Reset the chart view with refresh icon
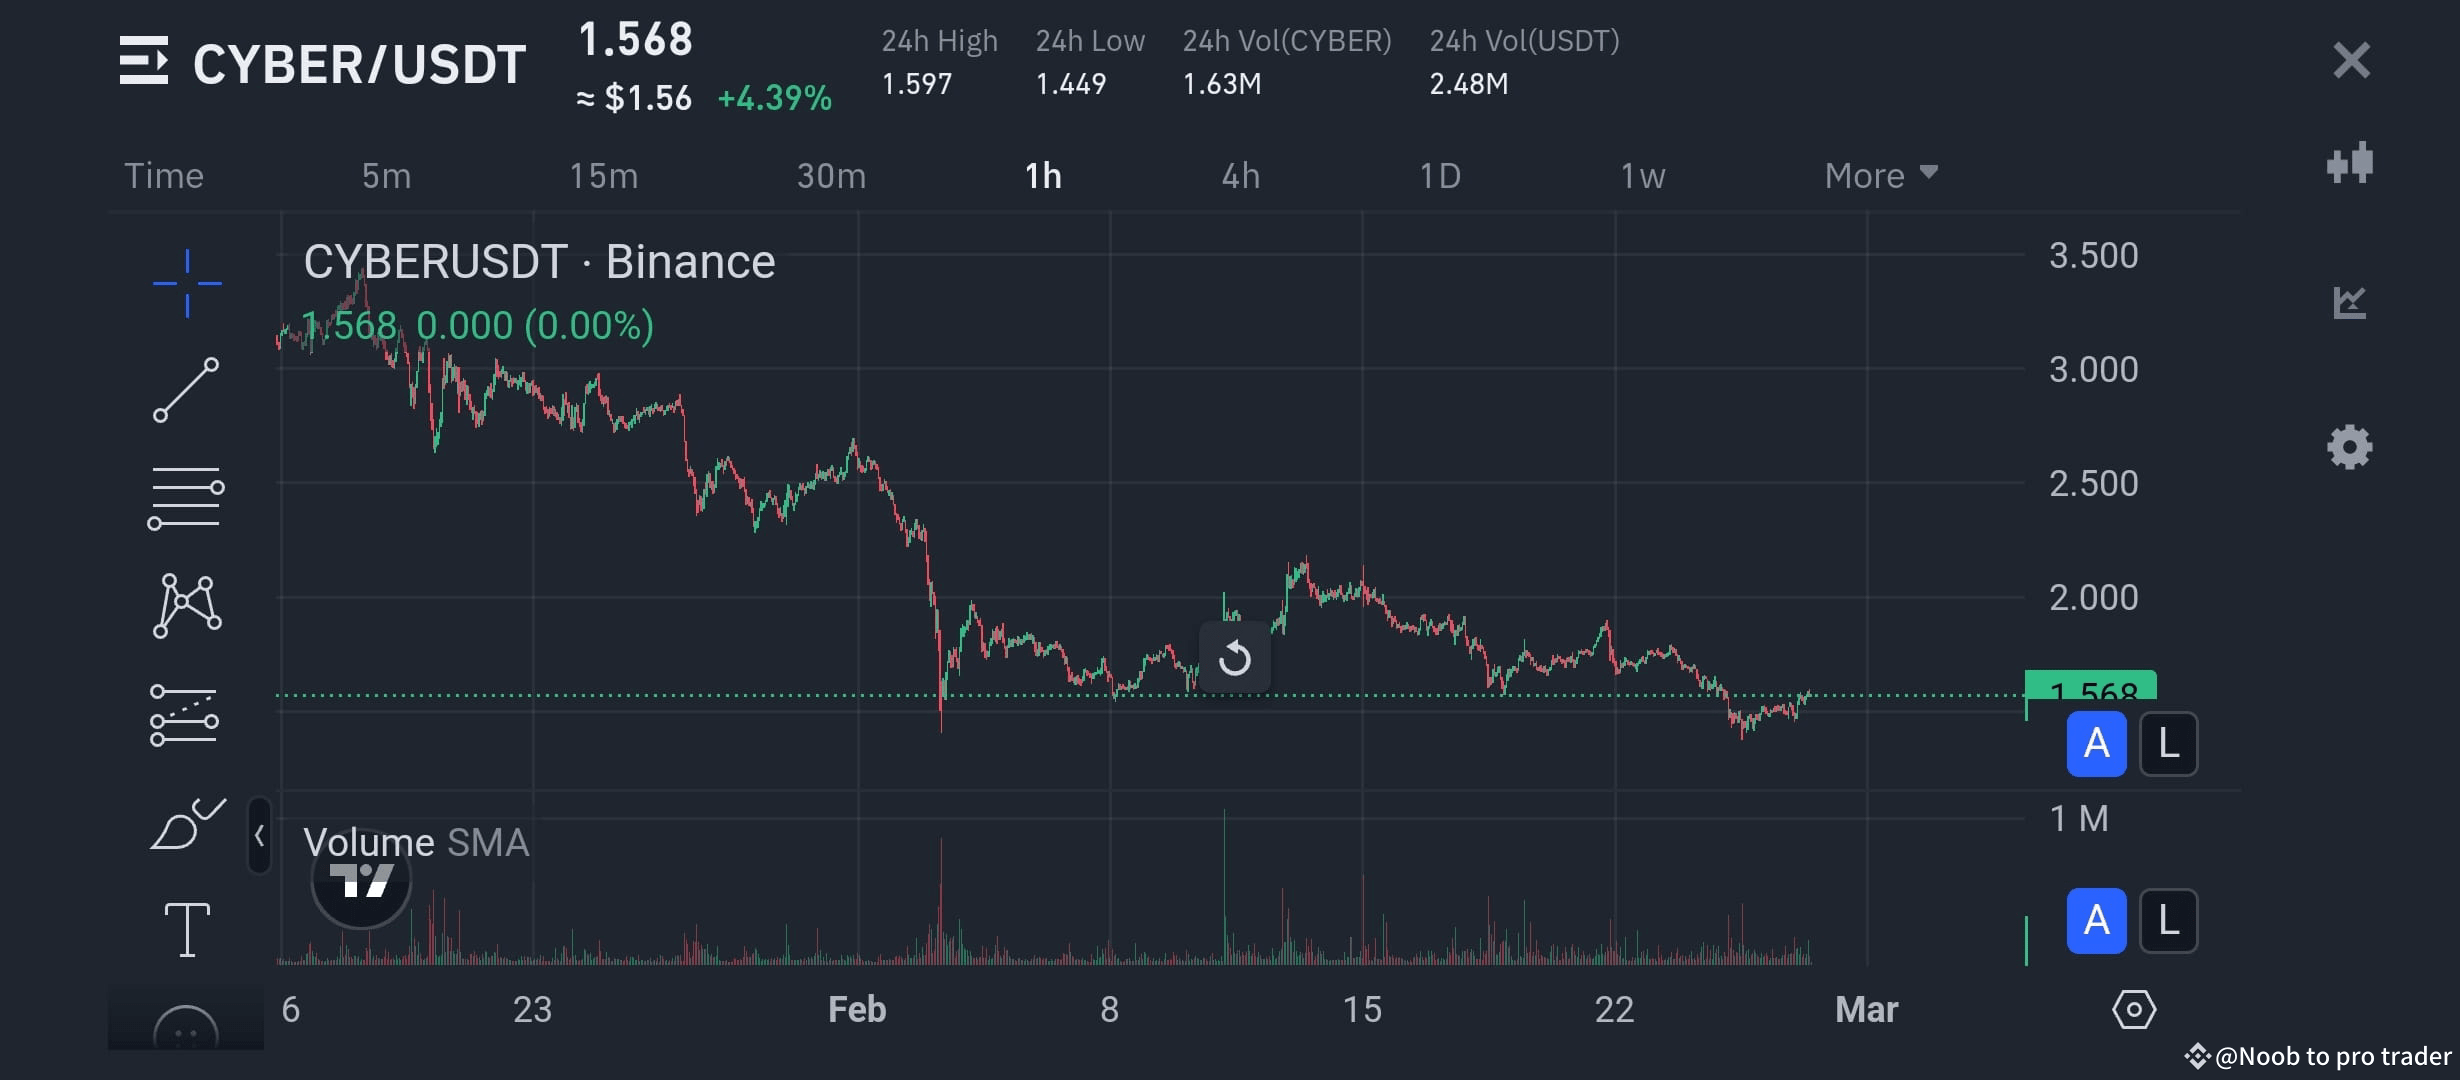The image size is (2460, 1080). (1235, 657)
